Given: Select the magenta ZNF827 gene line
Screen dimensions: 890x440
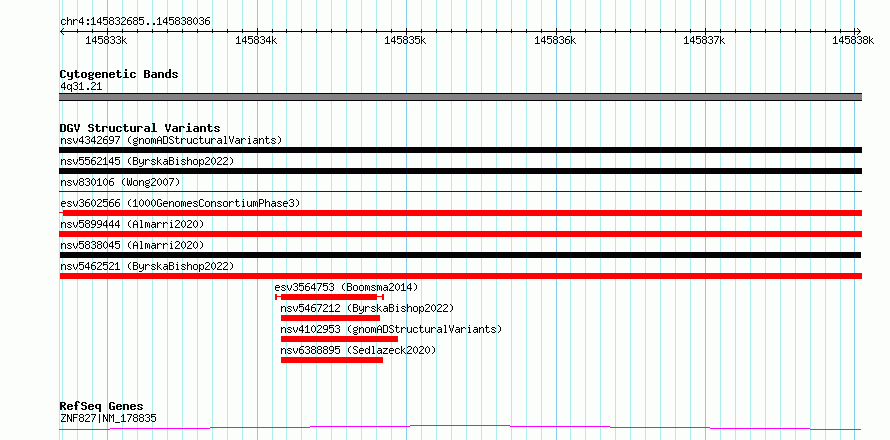Looking at the screenshot, I should [x=460, y=427].
